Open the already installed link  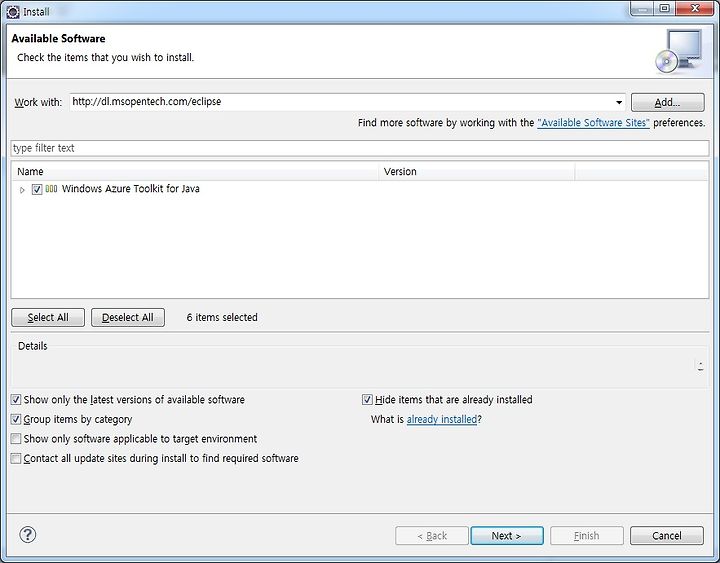pyautogui.click(x=442, y=419)
